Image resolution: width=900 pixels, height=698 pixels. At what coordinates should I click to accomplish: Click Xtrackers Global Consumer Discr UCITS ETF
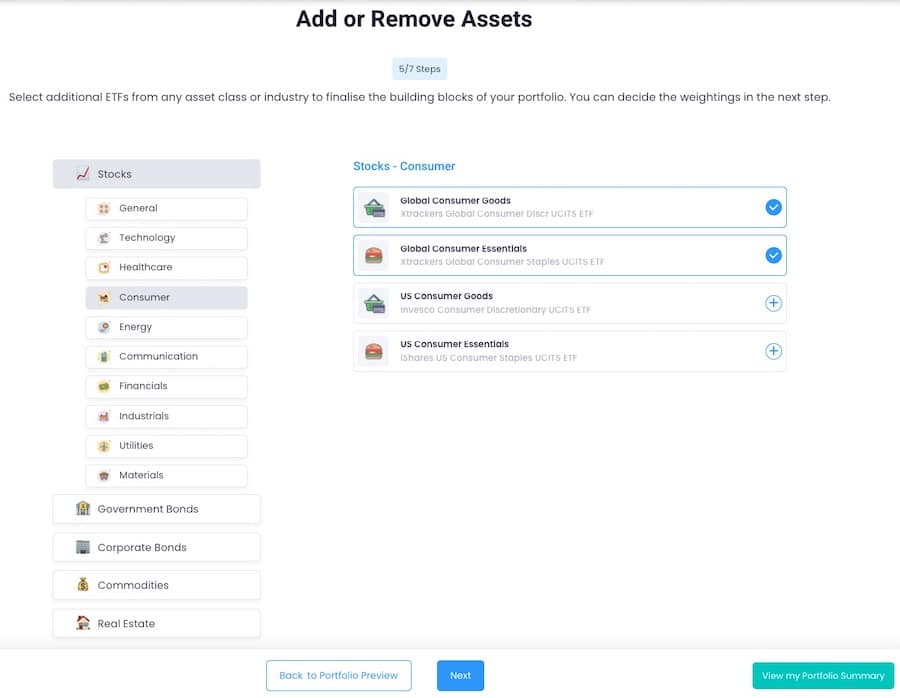[x=496, y=214]
